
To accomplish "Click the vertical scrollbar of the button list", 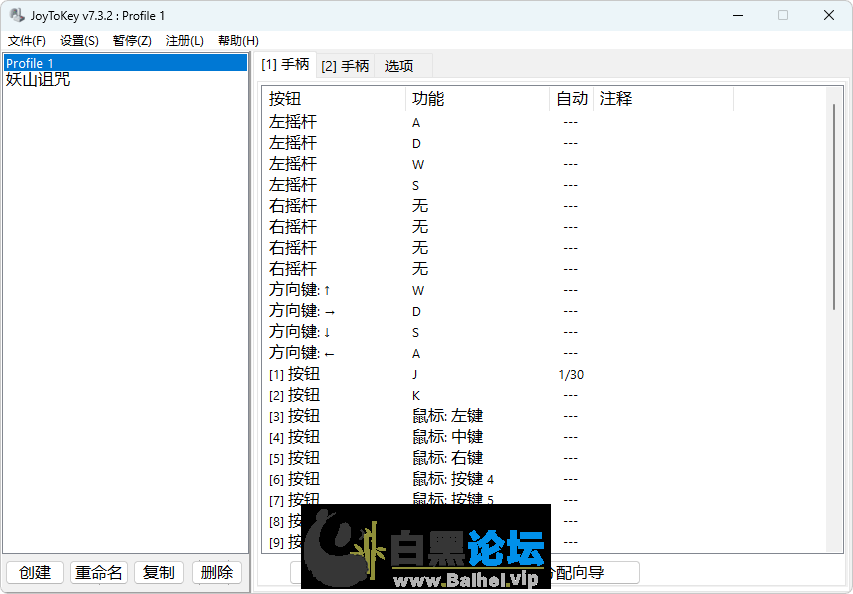I will (834, 207).
